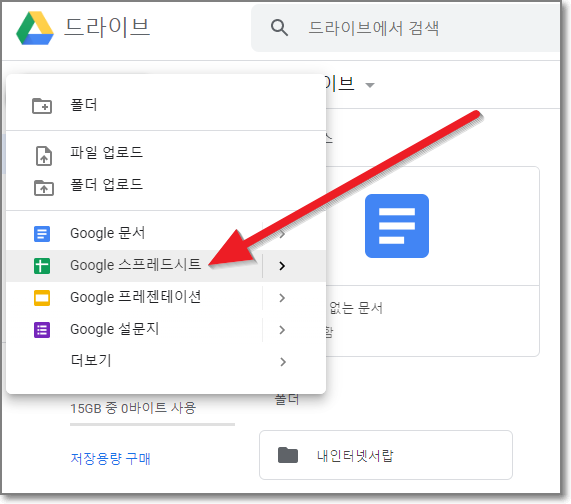This screenshot has width=571, height=504.
Task: Click the purple Google Forms icon
Action: [x=42, y=330]
